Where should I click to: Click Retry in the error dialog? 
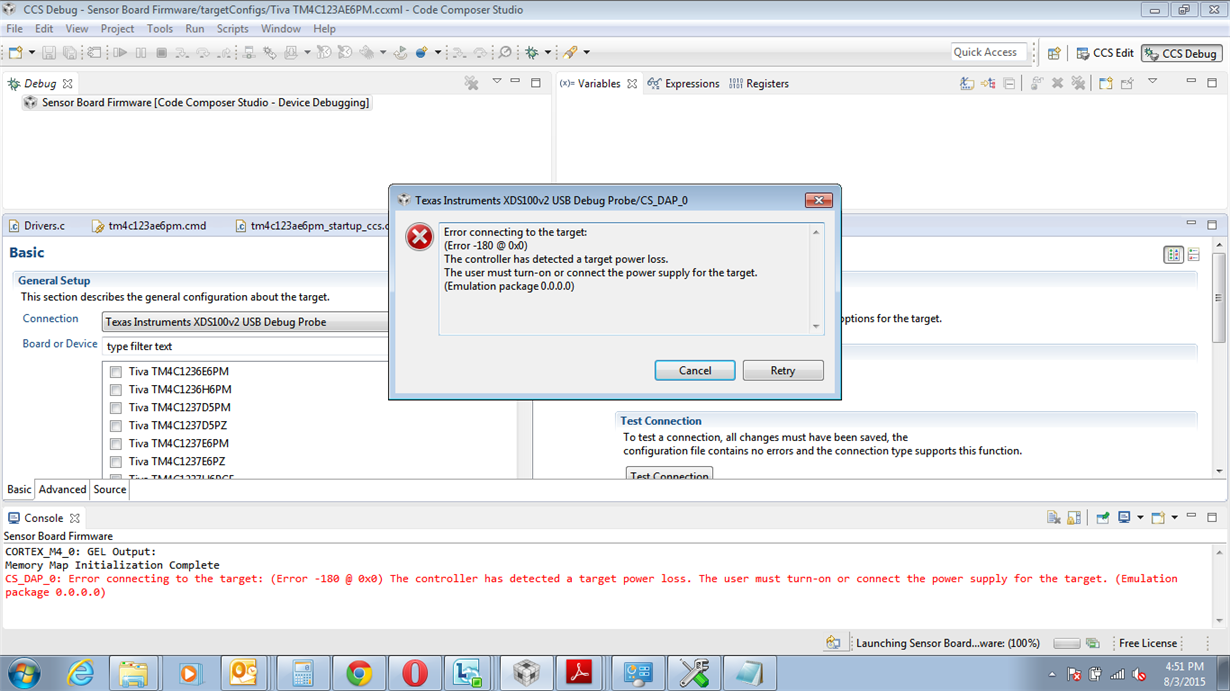click(x=783, y=371)
